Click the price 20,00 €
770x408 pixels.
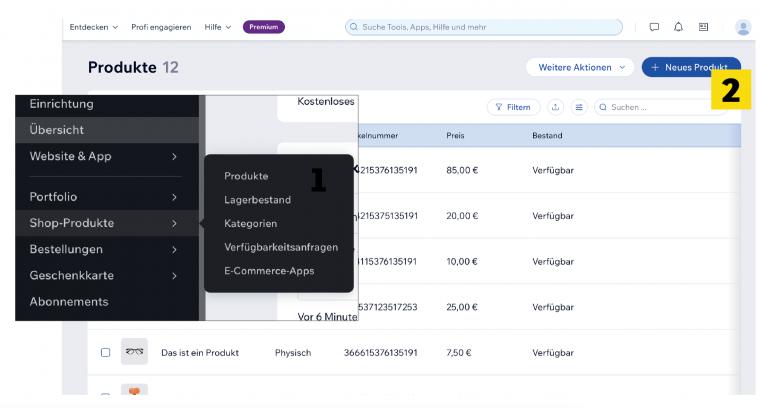coord(462,216)
